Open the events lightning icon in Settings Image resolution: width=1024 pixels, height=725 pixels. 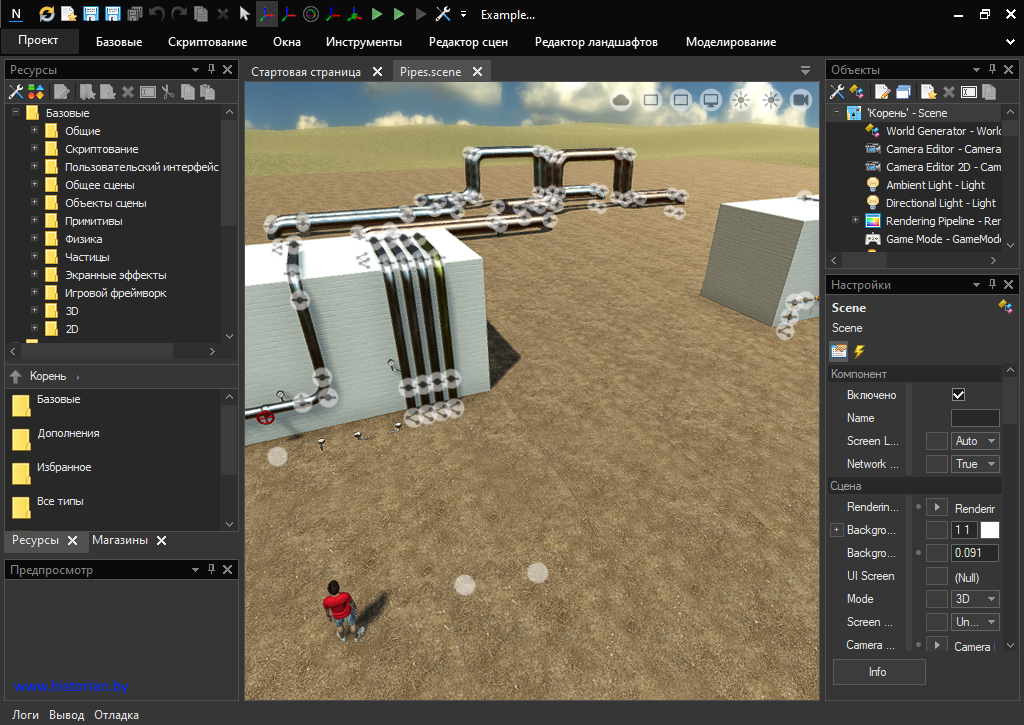pos(859,351)
